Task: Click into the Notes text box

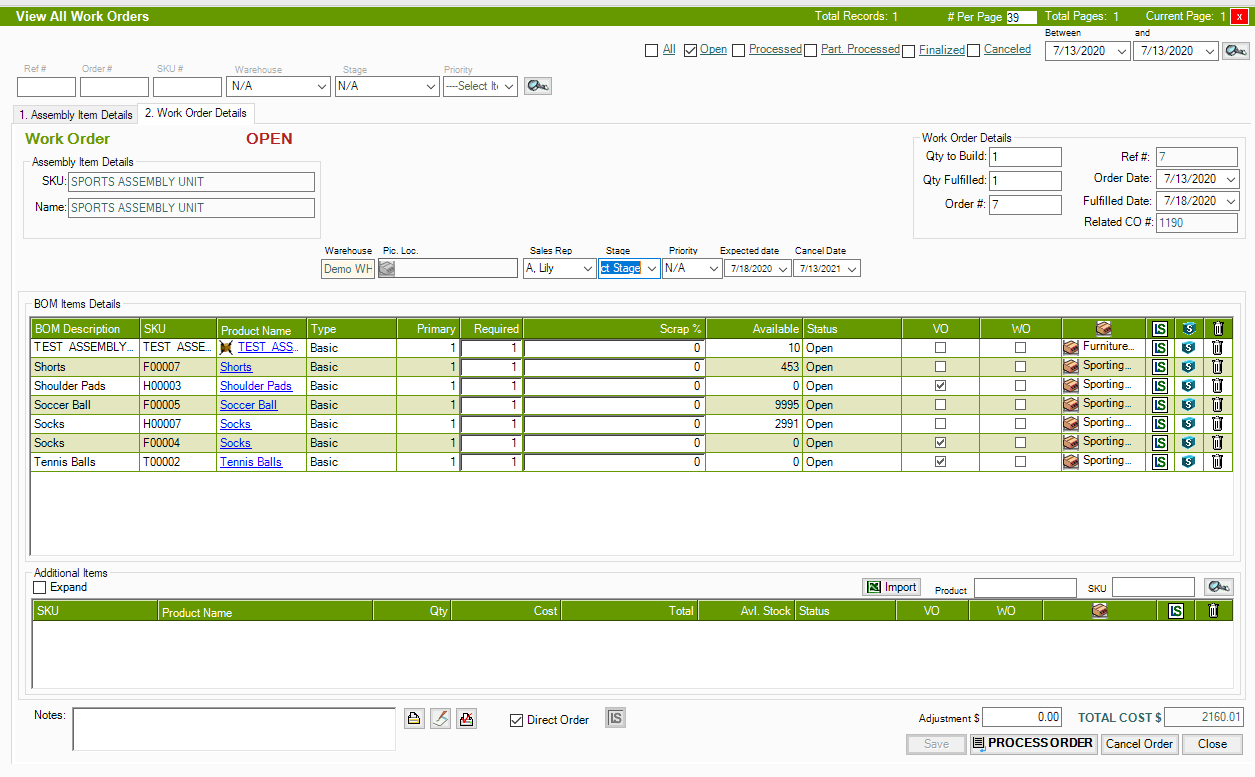Action: 234,729
